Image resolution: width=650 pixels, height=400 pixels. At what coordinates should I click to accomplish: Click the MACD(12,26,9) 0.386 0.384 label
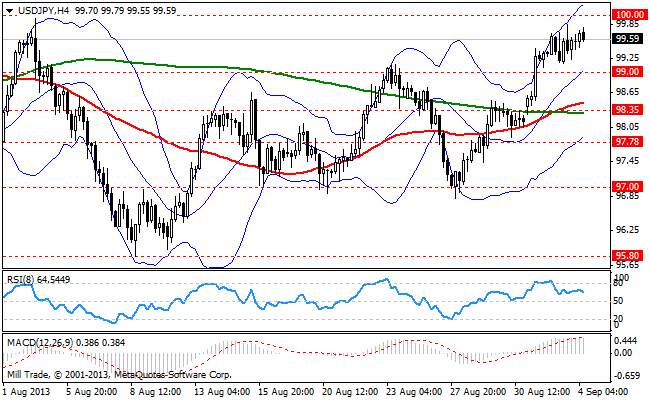click(x=66, y=343)
